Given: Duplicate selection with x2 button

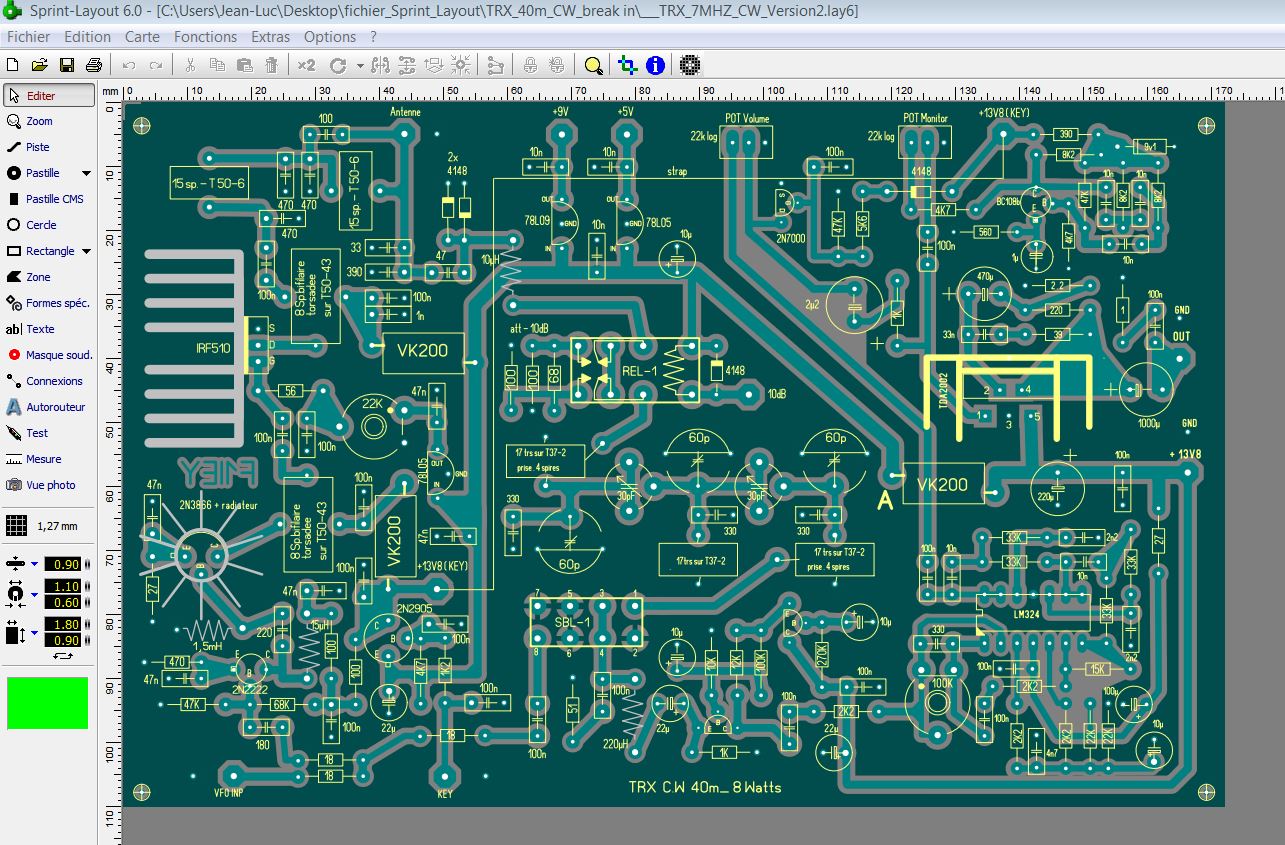Looking at the screenshot, I should click(x=306, y=65).
